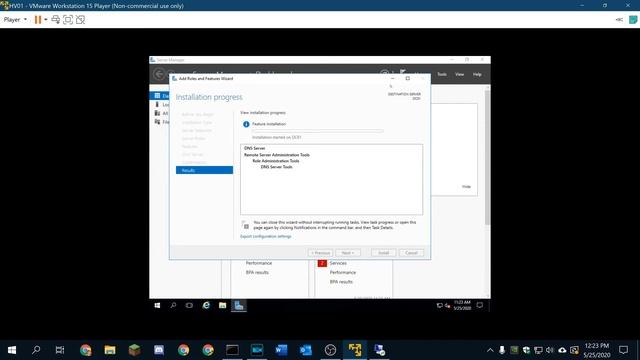Click the host volume tray icon

(x=550, y=350)
